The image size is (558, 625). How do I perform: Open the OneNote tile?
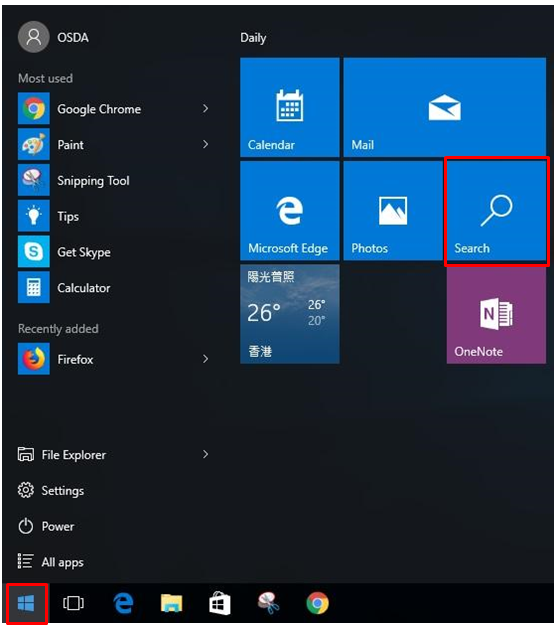pos(497,315)
